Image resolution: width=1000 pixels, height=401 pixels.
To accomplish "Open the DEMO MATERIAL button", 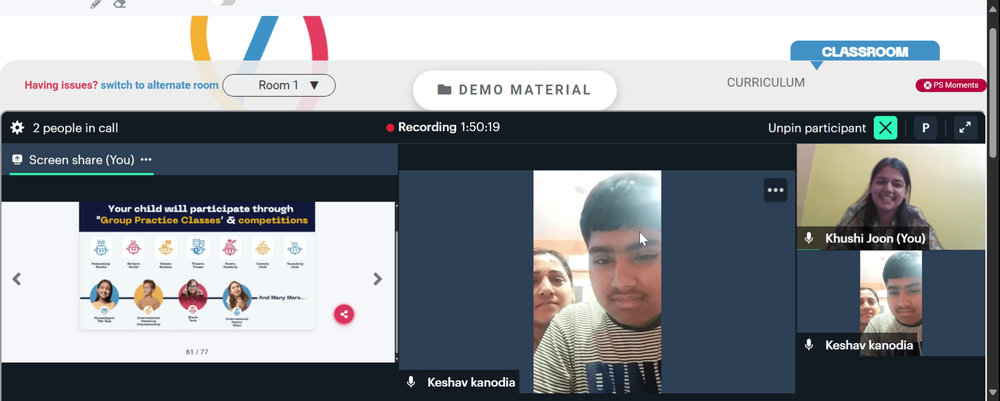I will click(515, 90).
